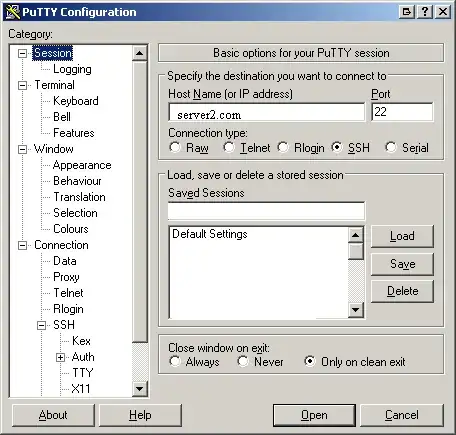Open the Terminal category
Viewport: 456px width, 435px height.
[x=54, y=85]
